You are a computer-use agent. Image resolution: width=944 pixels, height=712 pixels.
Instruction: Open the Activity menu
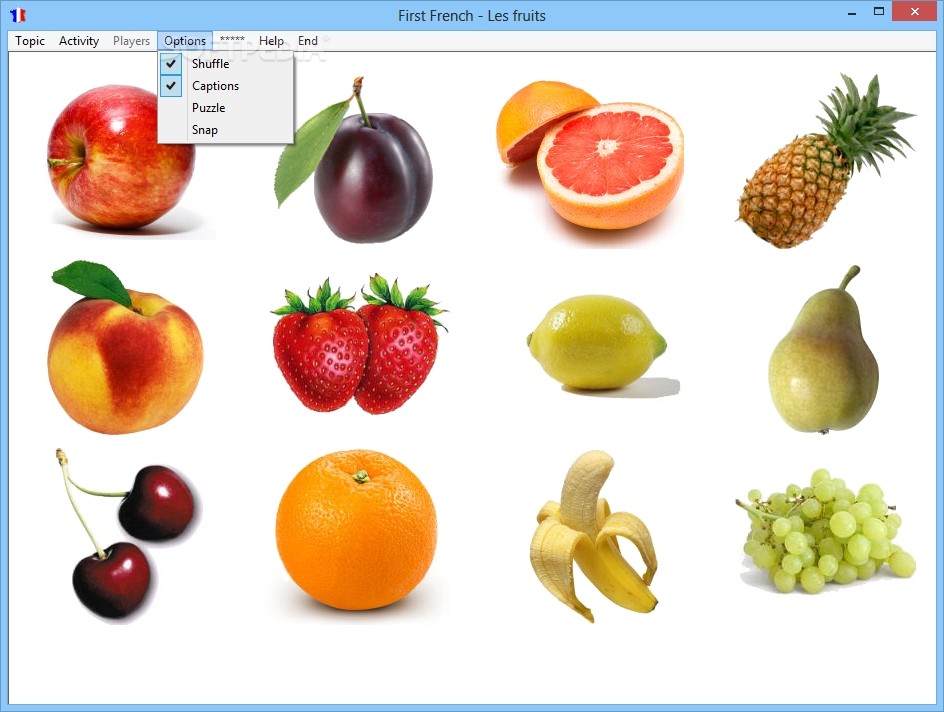coord(79,41)
